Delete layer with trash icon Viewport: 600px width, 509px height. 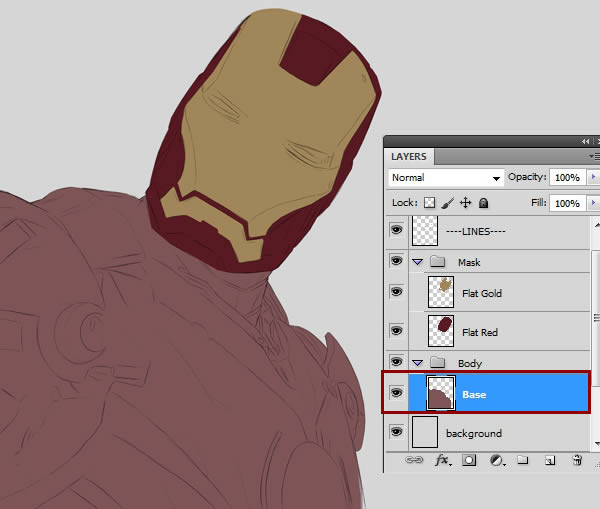point(577,460)
